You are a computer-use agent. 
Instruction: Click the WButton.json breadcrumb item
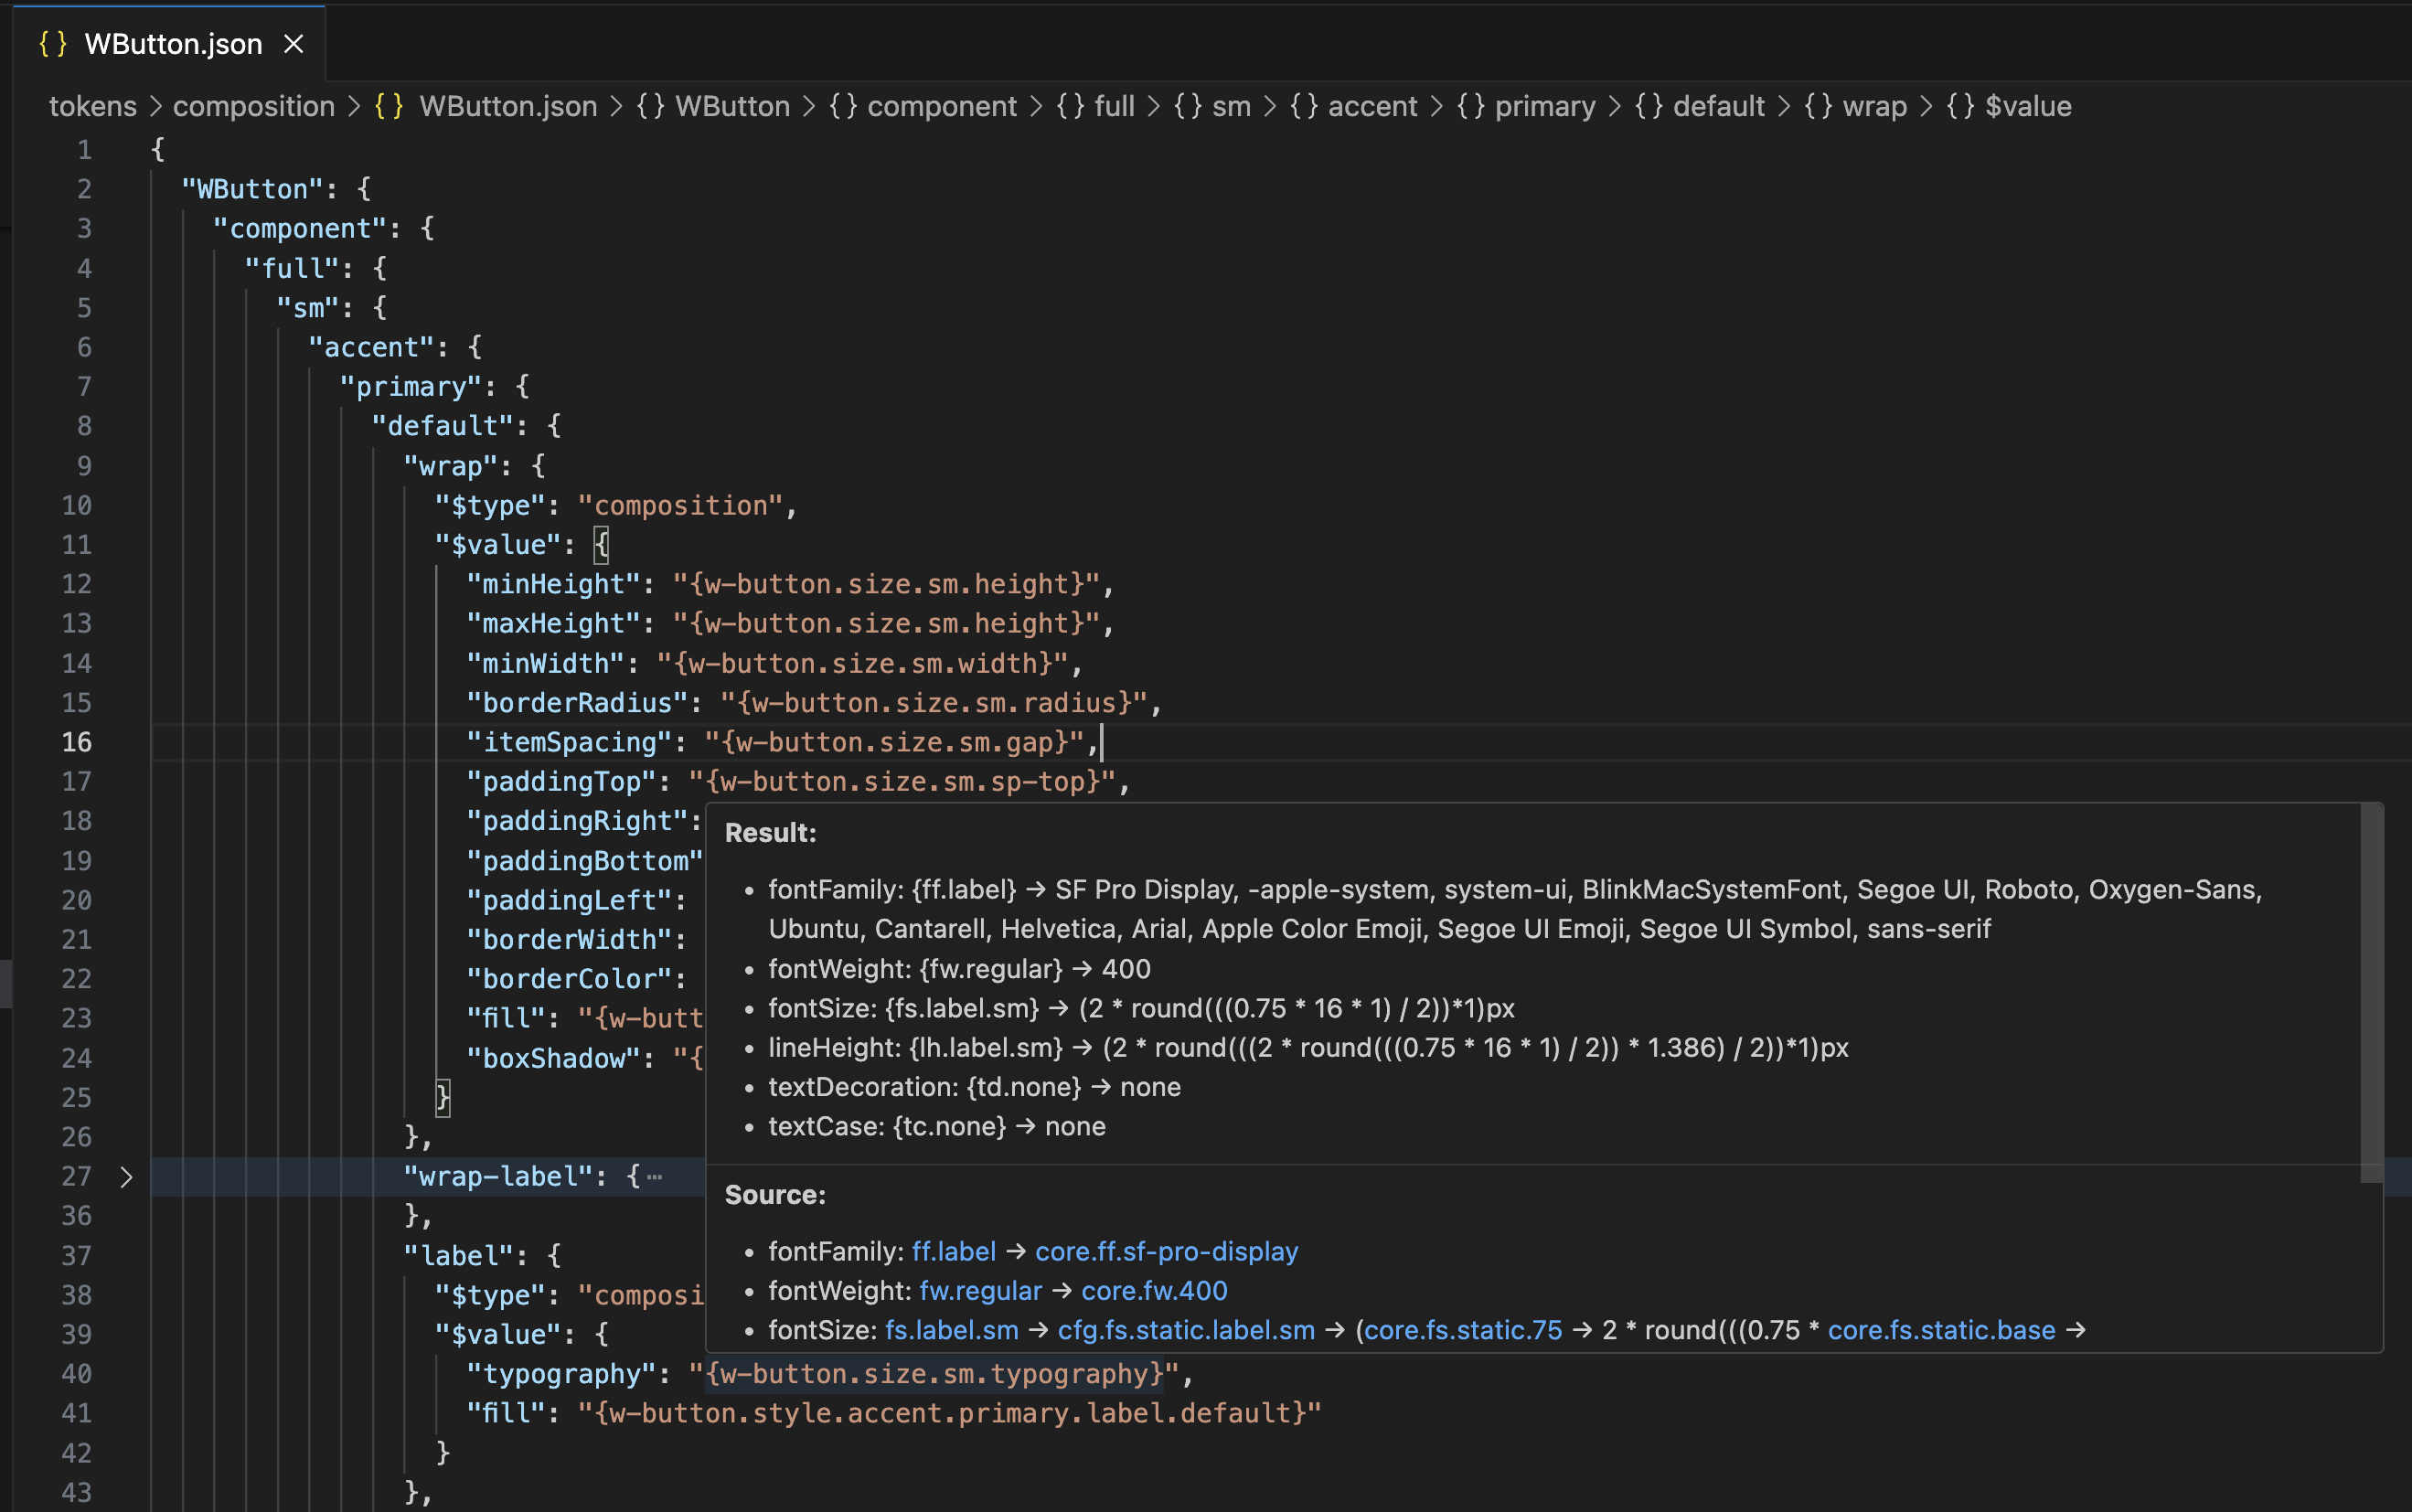coord(486,106)
